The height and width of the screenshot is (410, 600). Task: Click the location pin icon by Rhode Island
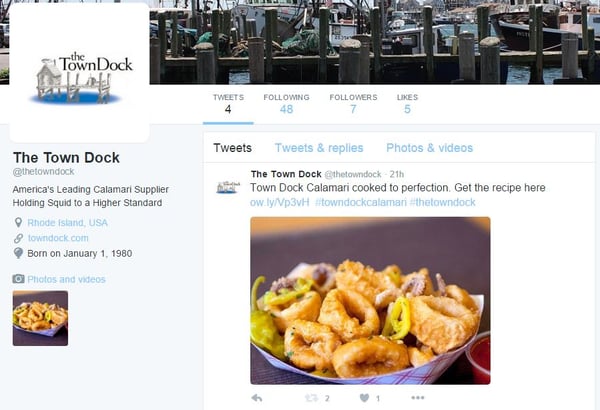[18, 222]
